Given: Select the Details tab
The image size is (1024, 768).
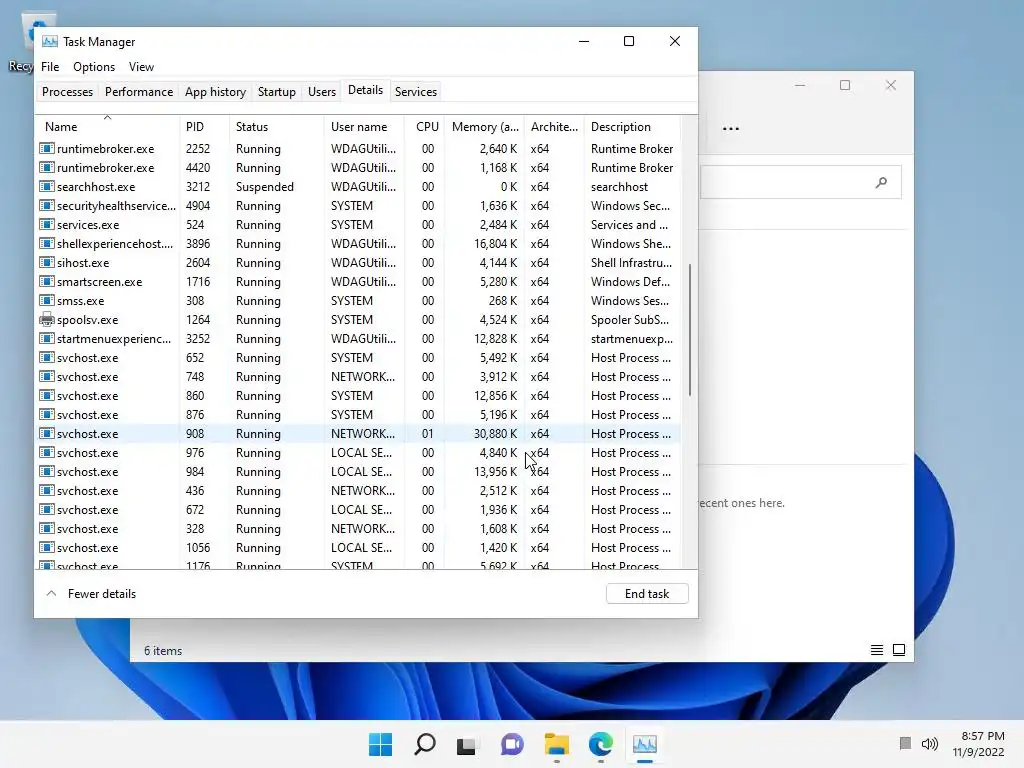Looking at the screenshot, I should [x=365, y=90].
